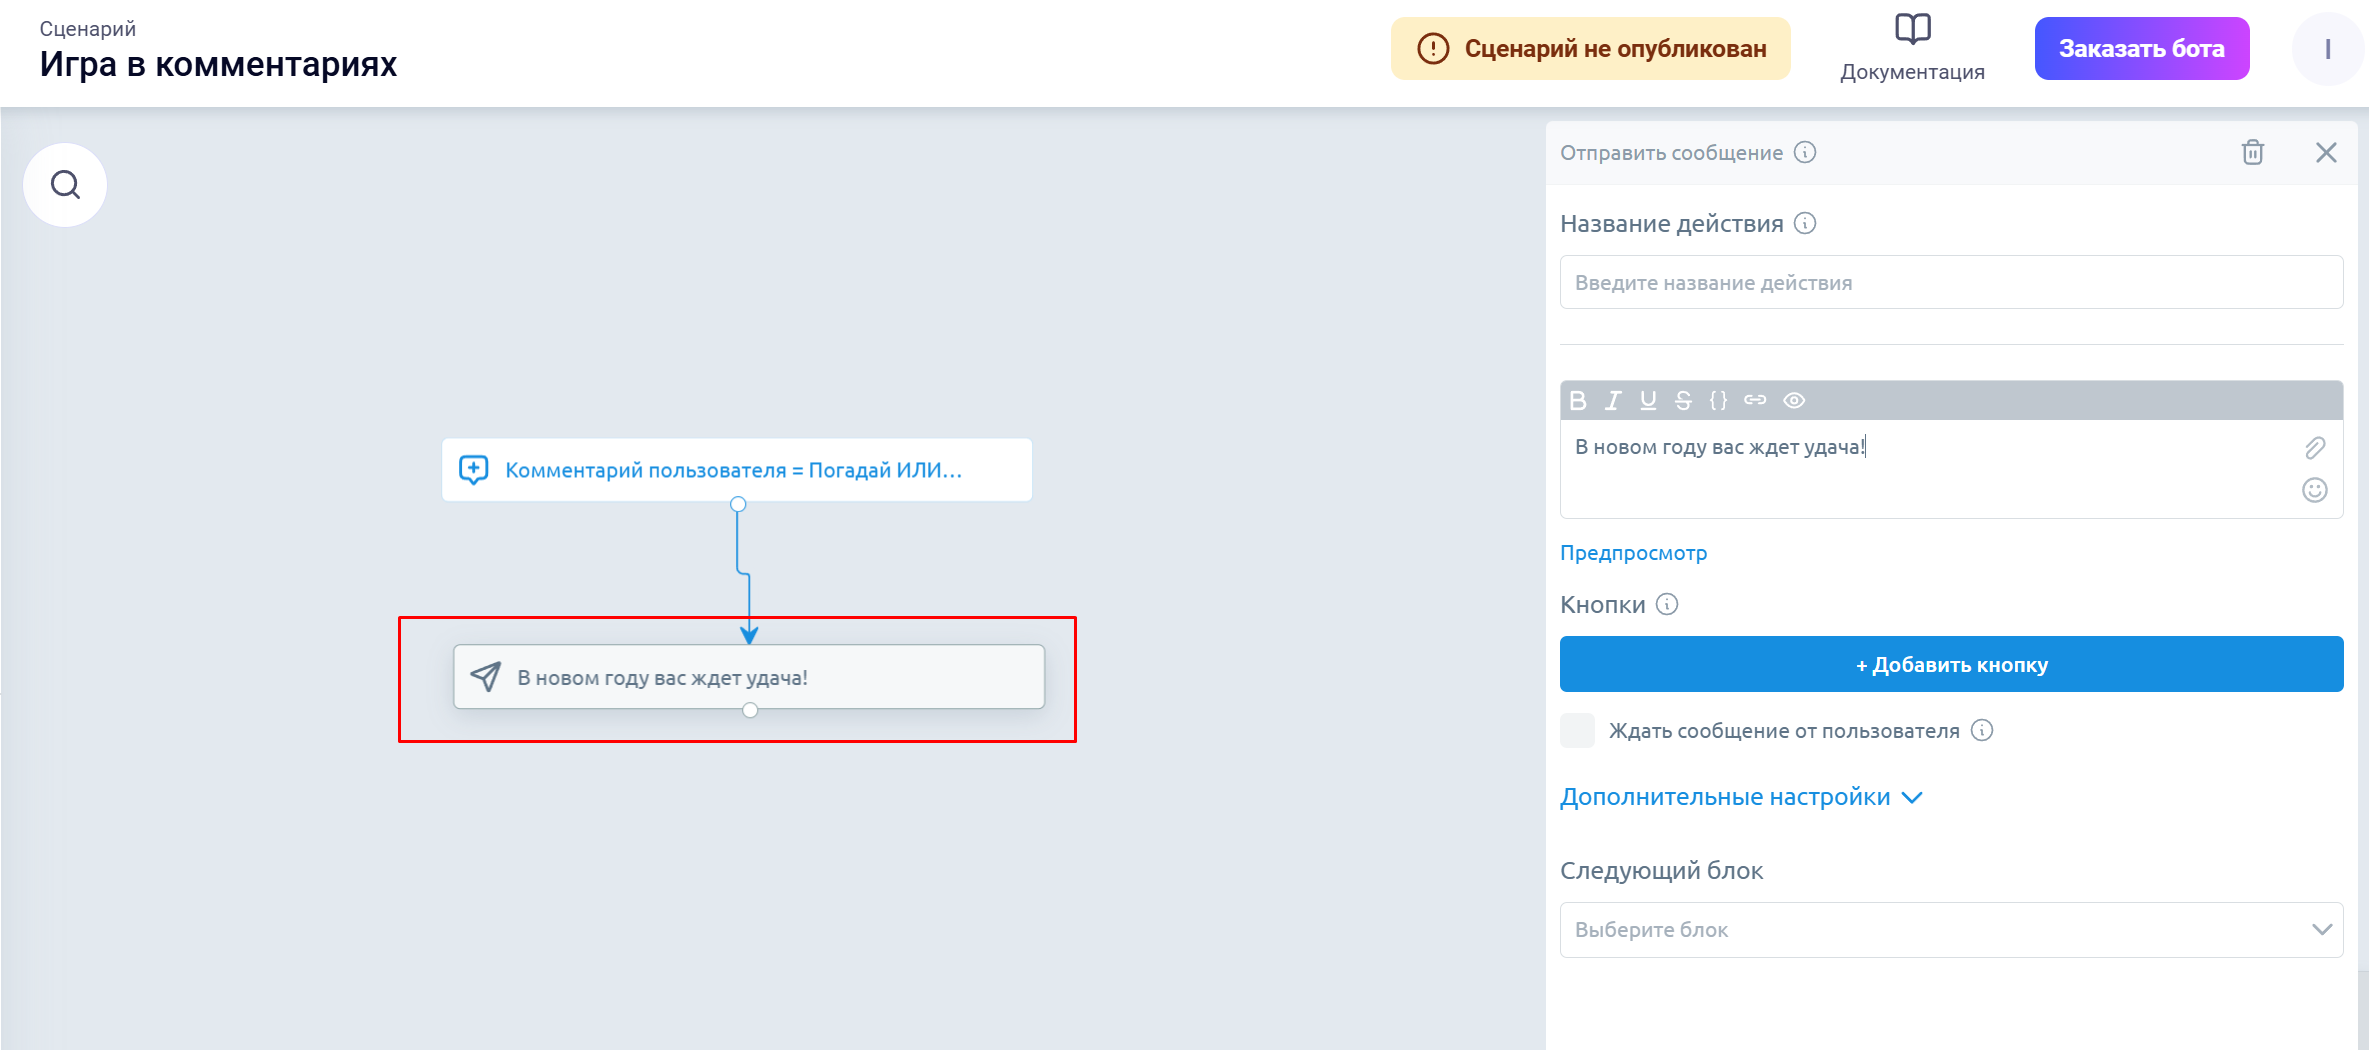
Task: Click the canvas search magnifier icon
Action: (65, 185)
